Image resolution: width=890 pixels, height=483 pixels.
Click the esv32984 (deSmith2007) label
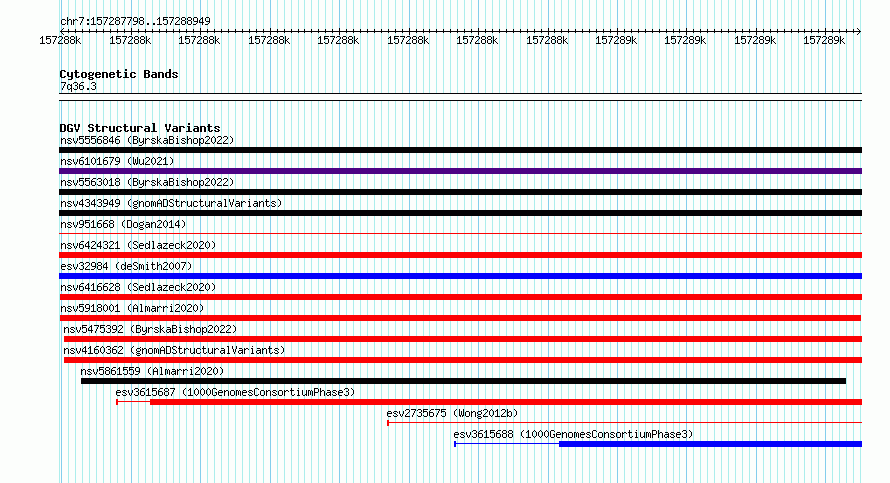(x=126, y=266)
